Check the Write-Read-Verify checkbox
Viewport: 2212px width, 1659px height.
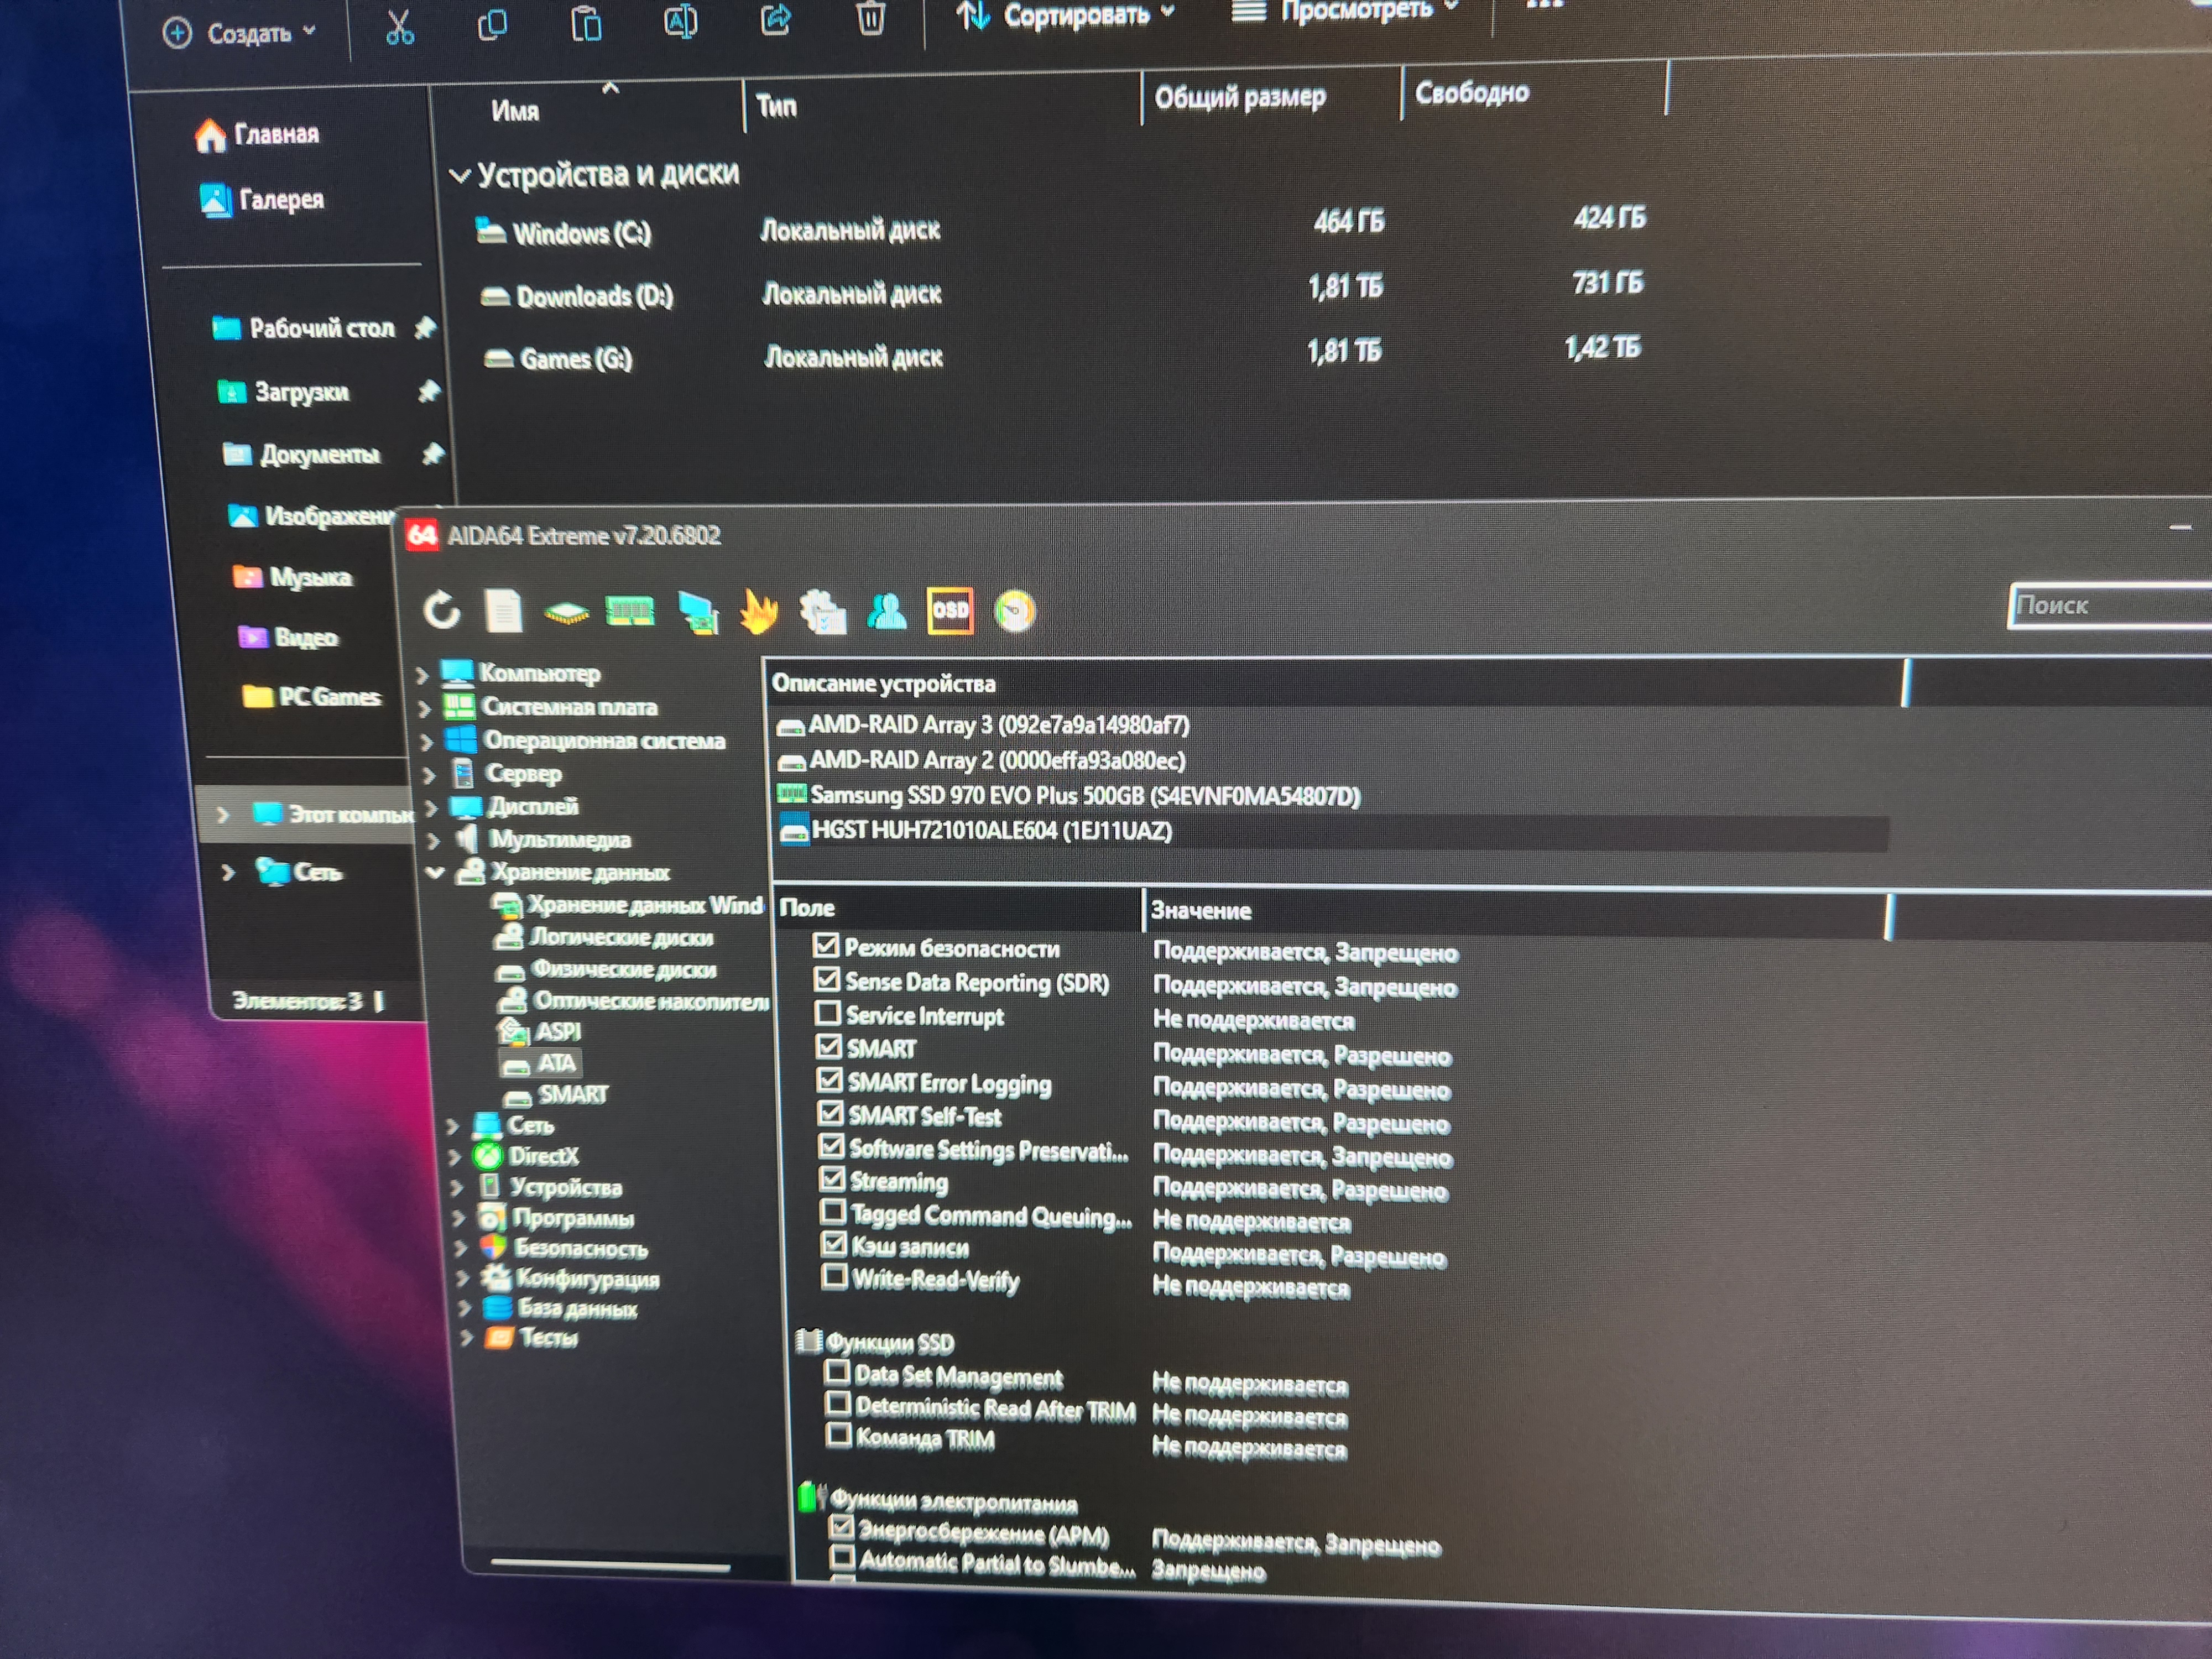[x=834, y=1277]
